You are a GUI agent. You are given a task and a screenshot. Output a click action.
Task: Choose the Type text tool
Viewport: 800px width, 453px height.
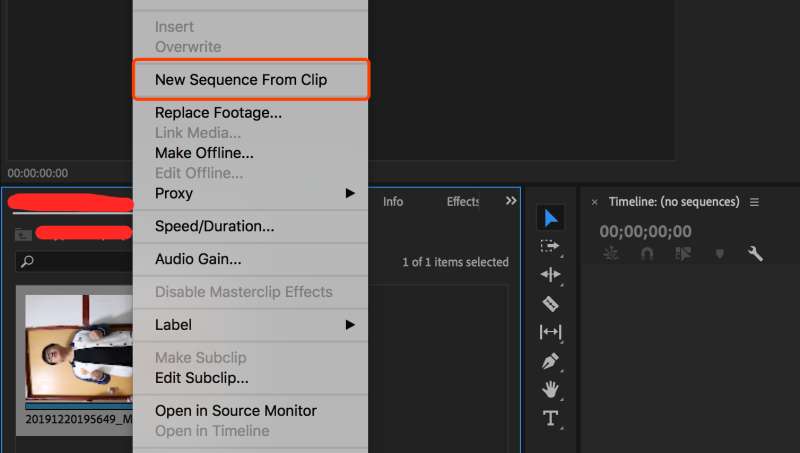(551, 418)
